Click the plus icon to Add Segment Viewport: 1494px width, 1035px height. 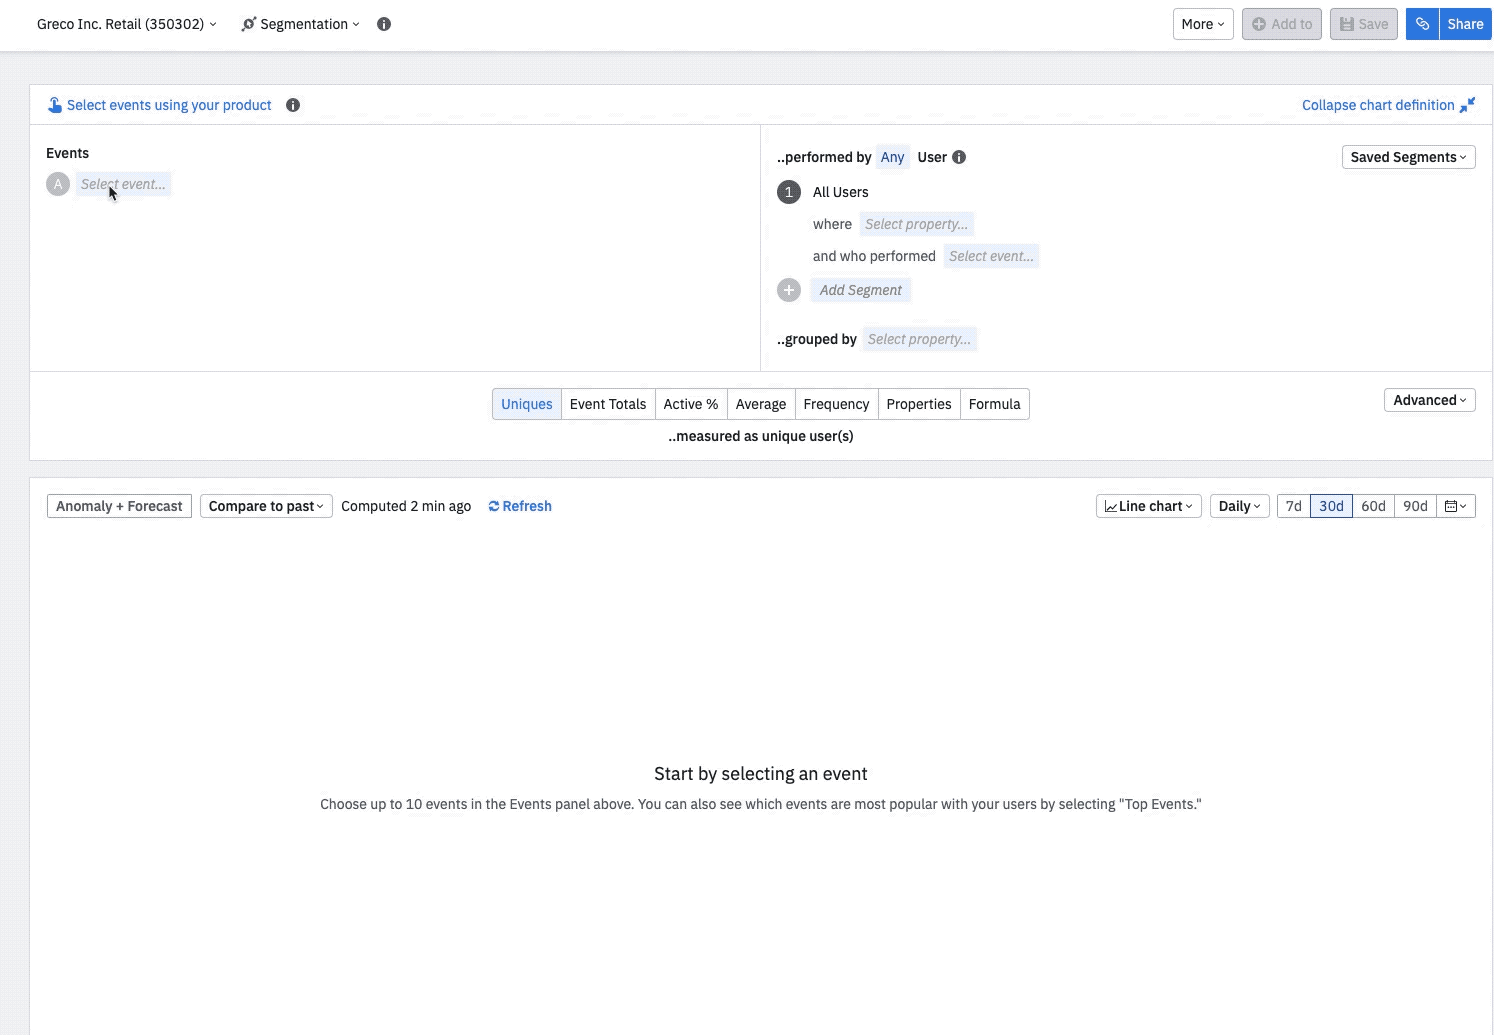789,289
